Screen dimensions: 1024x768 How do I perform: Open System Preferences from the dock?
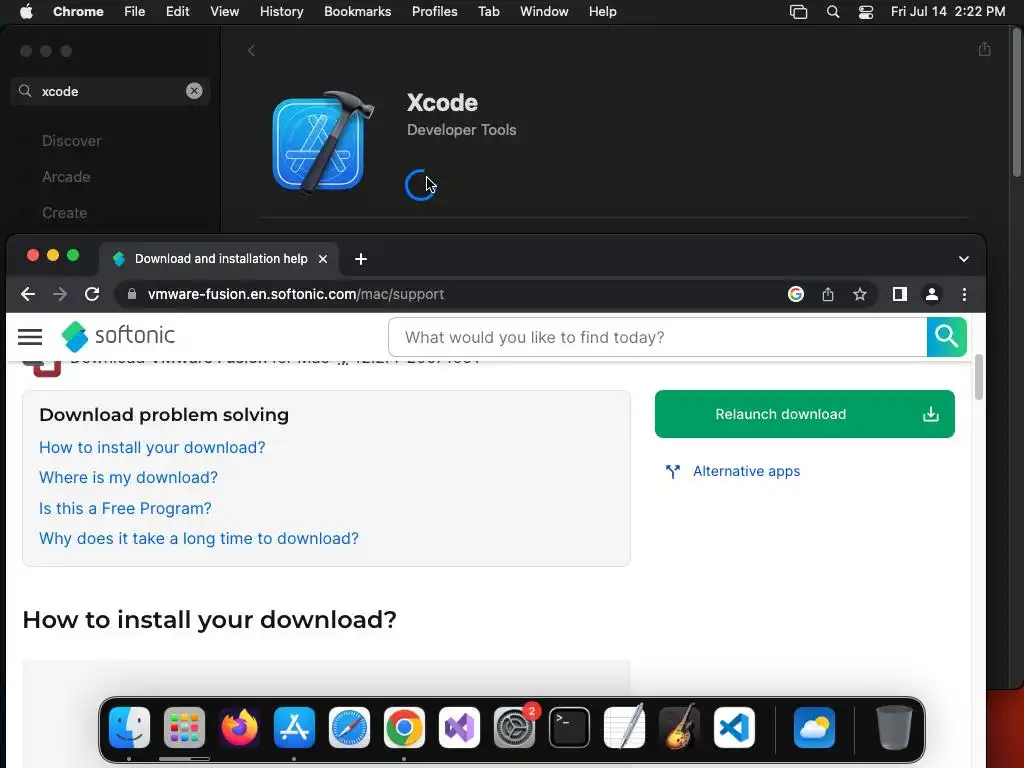[515, 727]
